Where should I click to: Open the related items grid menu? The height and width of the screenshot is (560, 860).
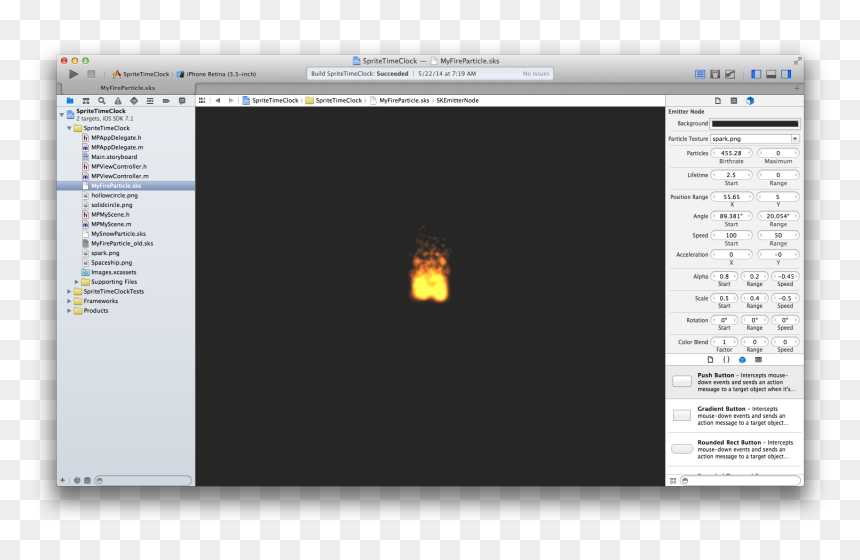tap(202, 100)
